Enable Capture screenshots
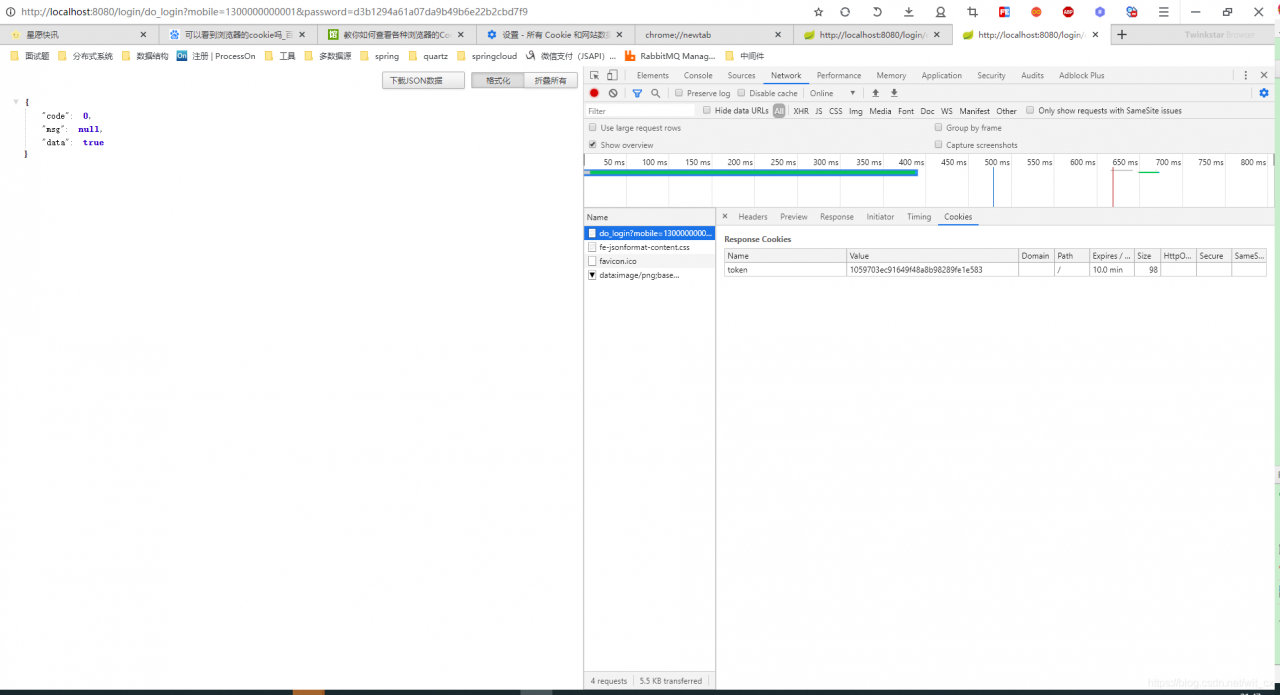This screenshot has height=695, width=1280. click(938, 145)
